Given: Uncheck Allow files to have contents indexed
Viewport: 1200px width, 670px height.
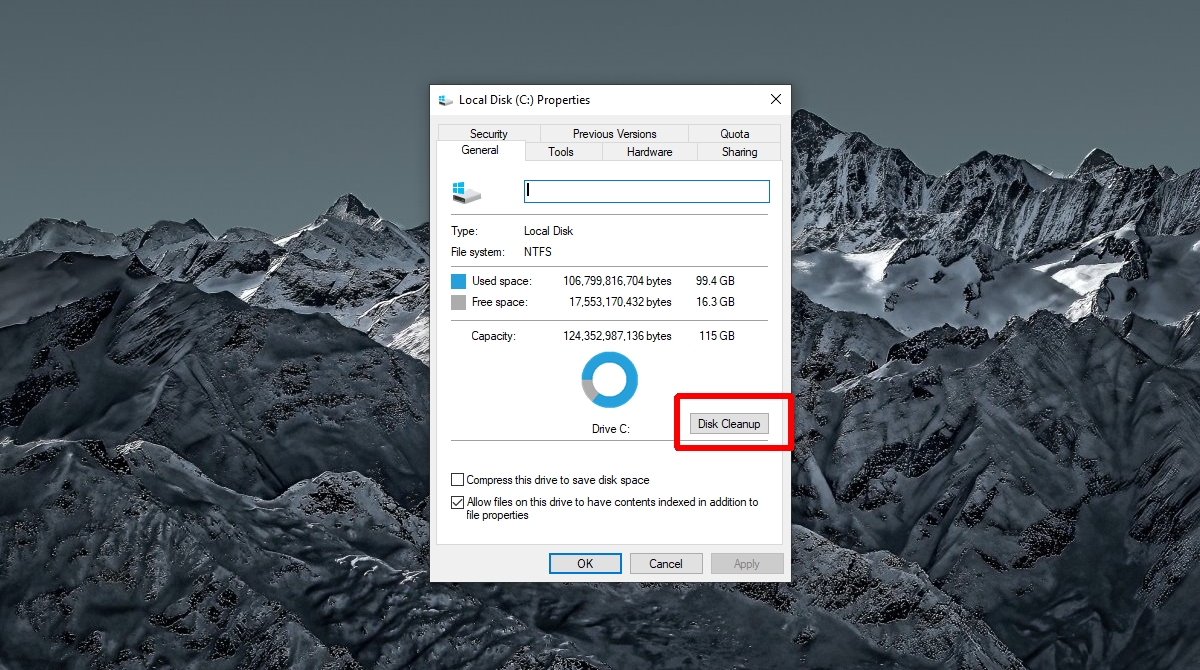Looking at the screenshot, I should click(458, 502).
